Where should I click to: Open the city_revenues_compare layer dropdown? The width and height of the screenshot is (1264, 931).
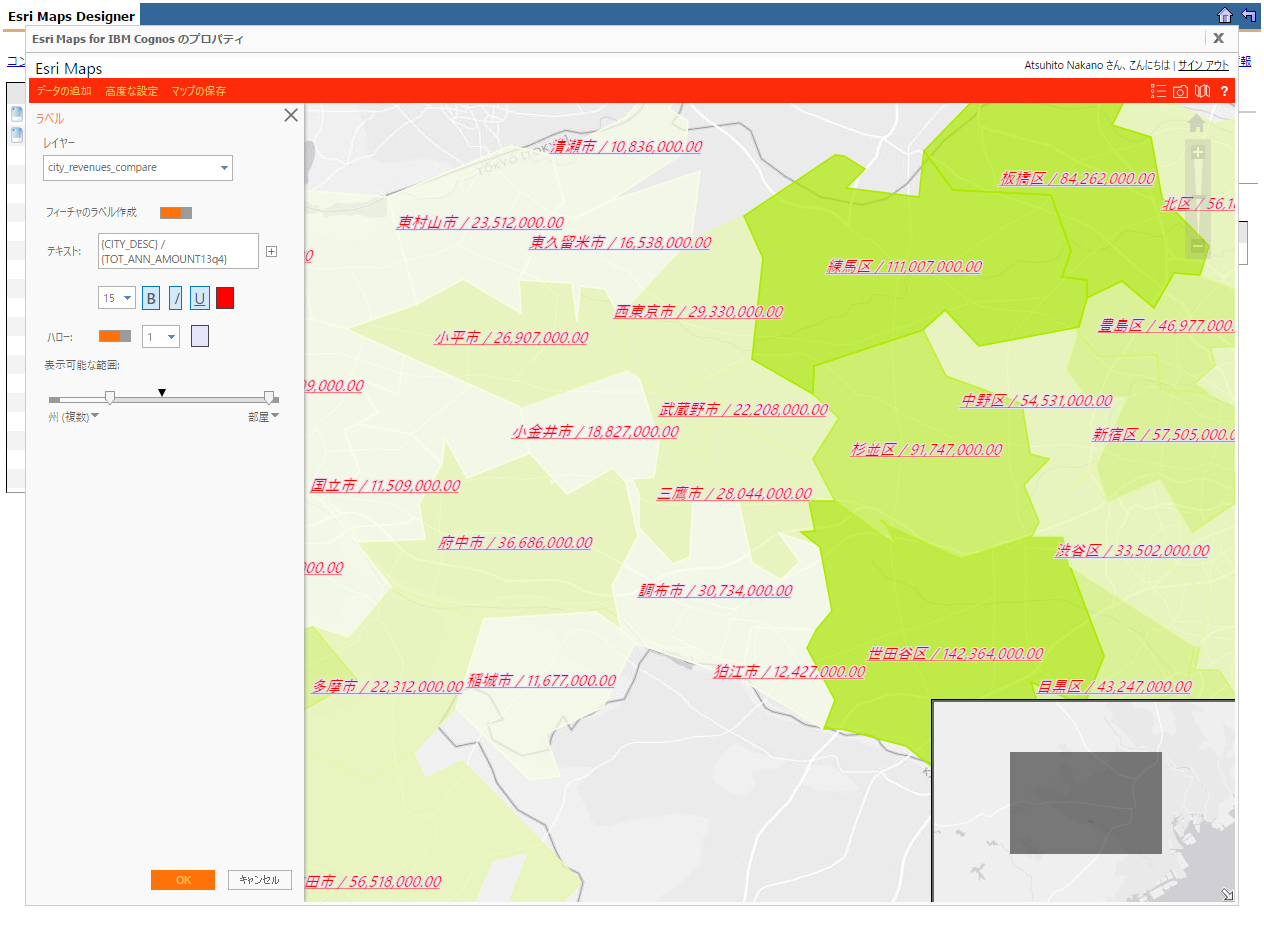[138, 168]
